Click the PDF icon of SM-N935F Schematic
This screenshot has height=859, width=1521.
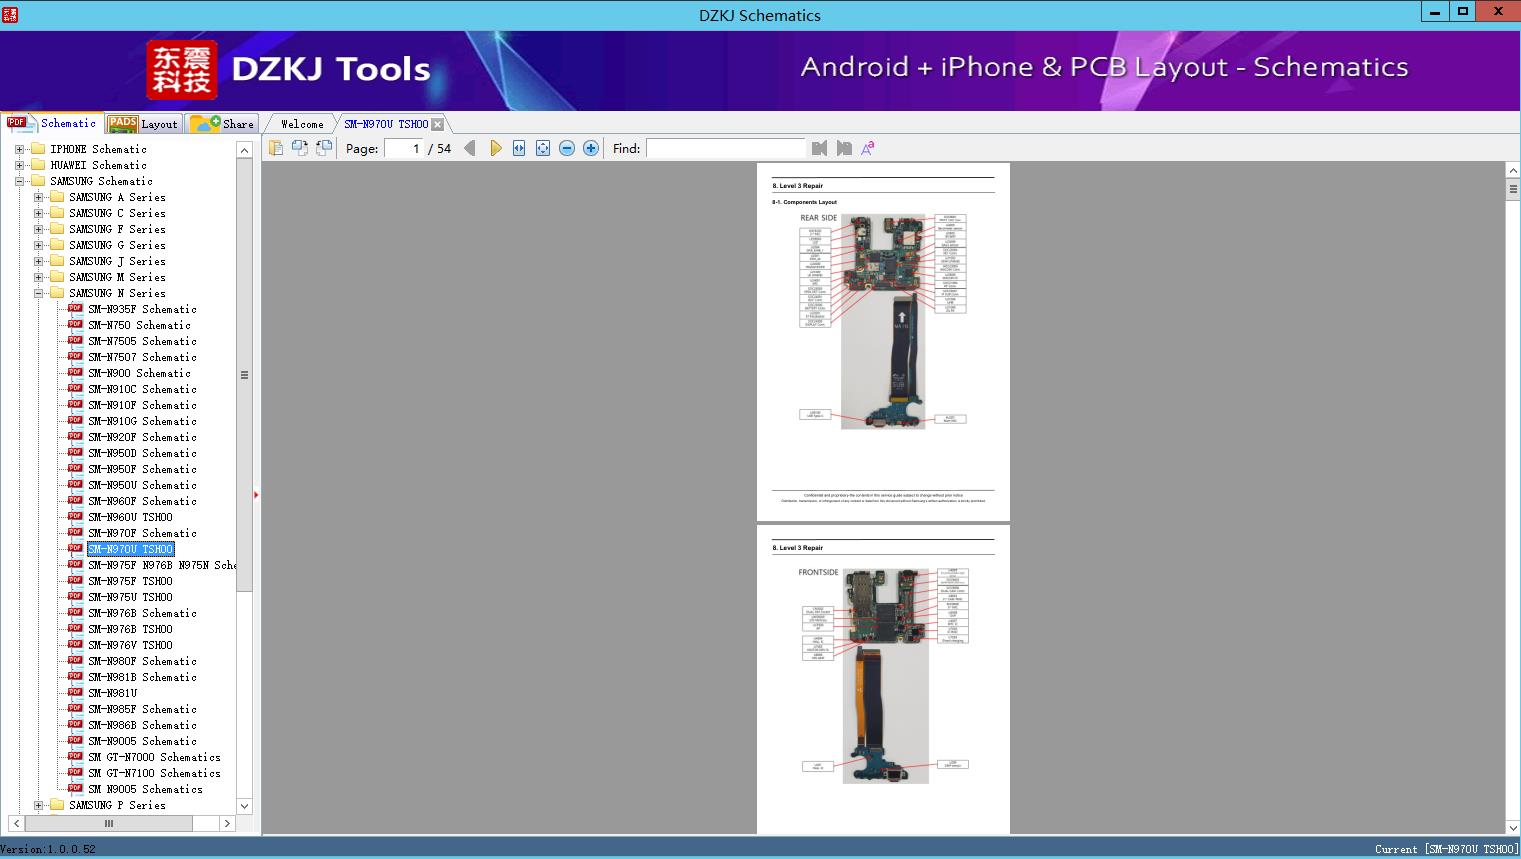tap(75, 309)
